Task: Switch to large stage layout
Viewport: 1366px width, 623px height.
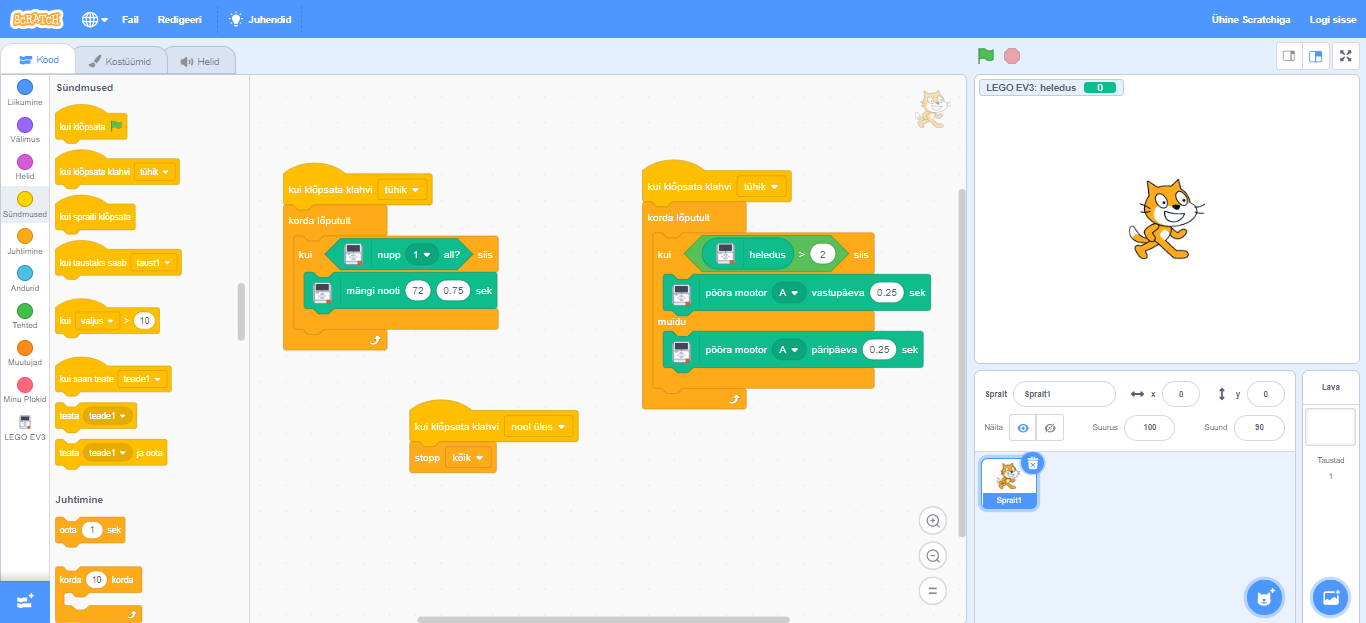Action: [1316, 56]
